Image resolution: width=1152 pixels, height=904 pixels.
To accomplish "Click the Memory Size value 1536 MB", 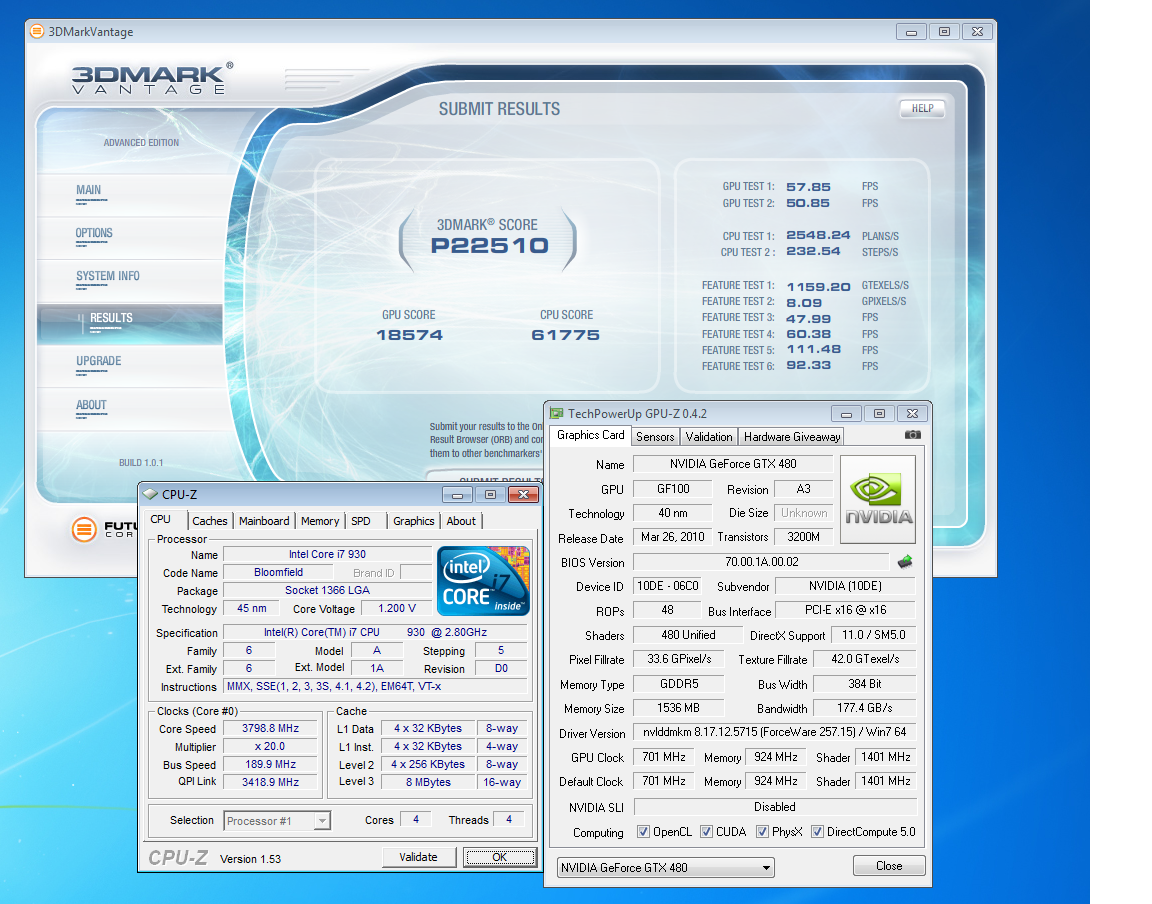I will 678,708.
